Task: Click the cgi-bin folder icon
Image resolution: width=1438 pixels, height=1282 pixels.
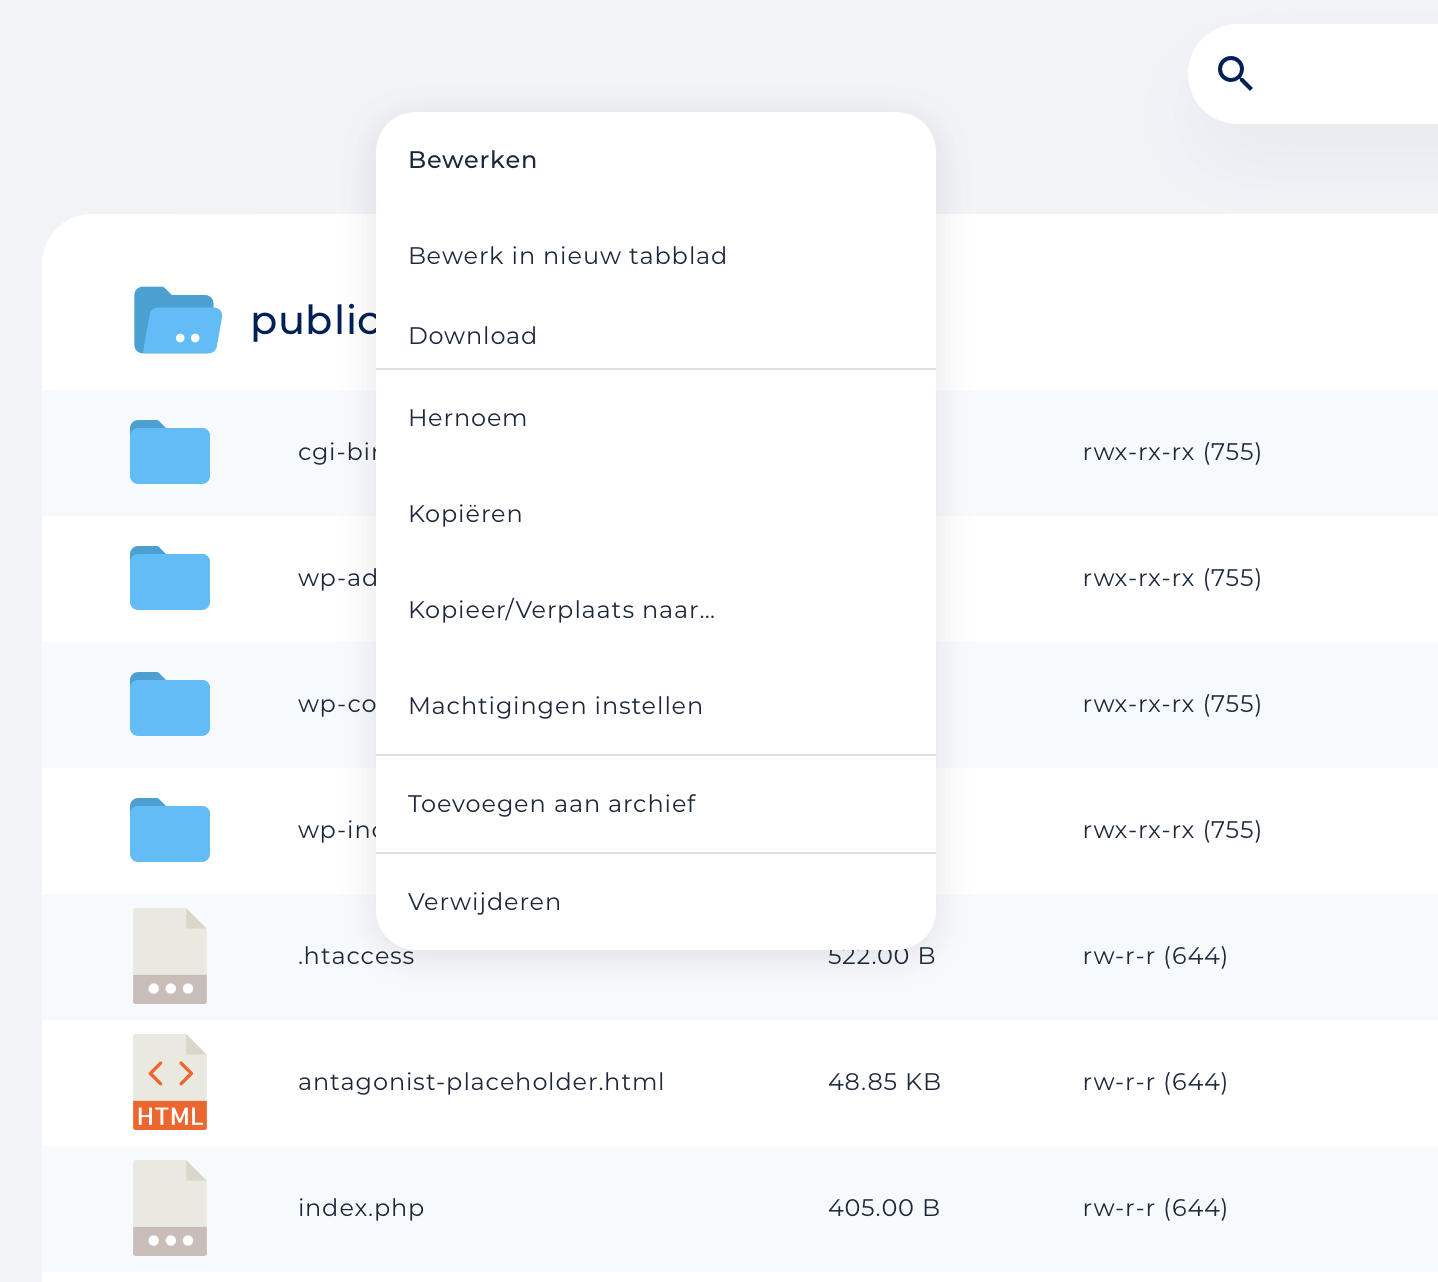Action: [169, 452]
